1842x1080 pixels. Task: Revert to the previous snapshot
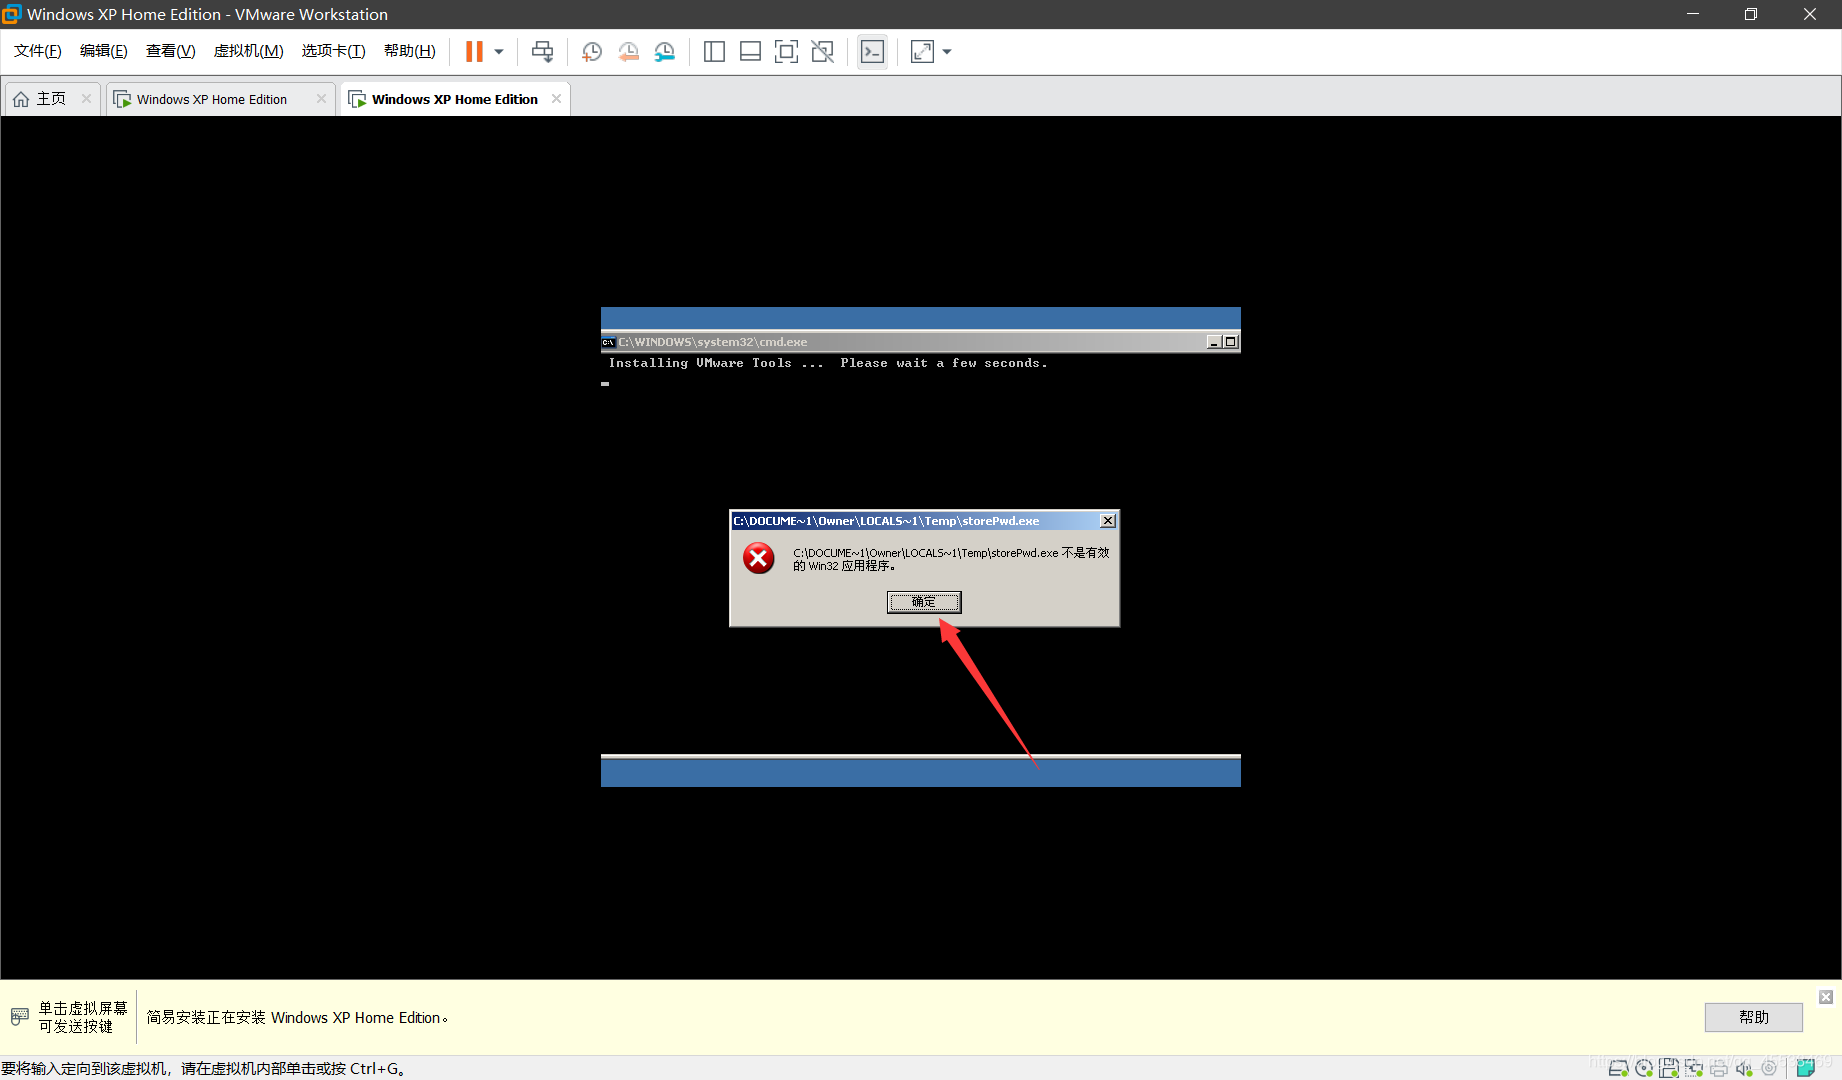628,52
